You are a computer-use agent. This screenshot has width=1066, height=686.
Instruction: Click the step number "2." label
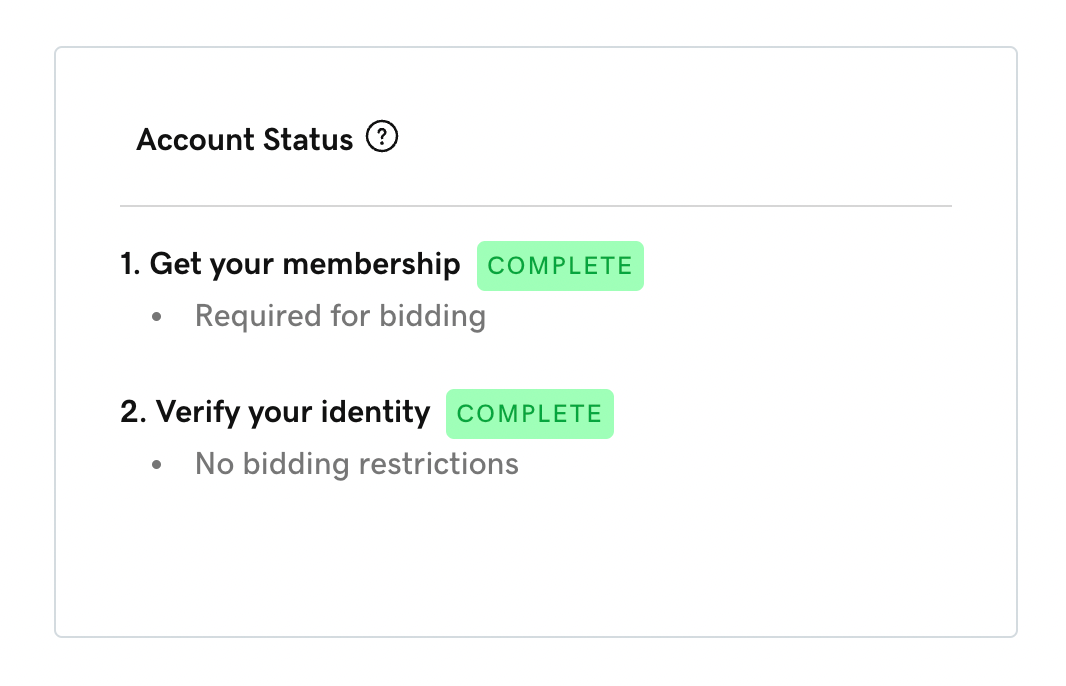(133, 412)
